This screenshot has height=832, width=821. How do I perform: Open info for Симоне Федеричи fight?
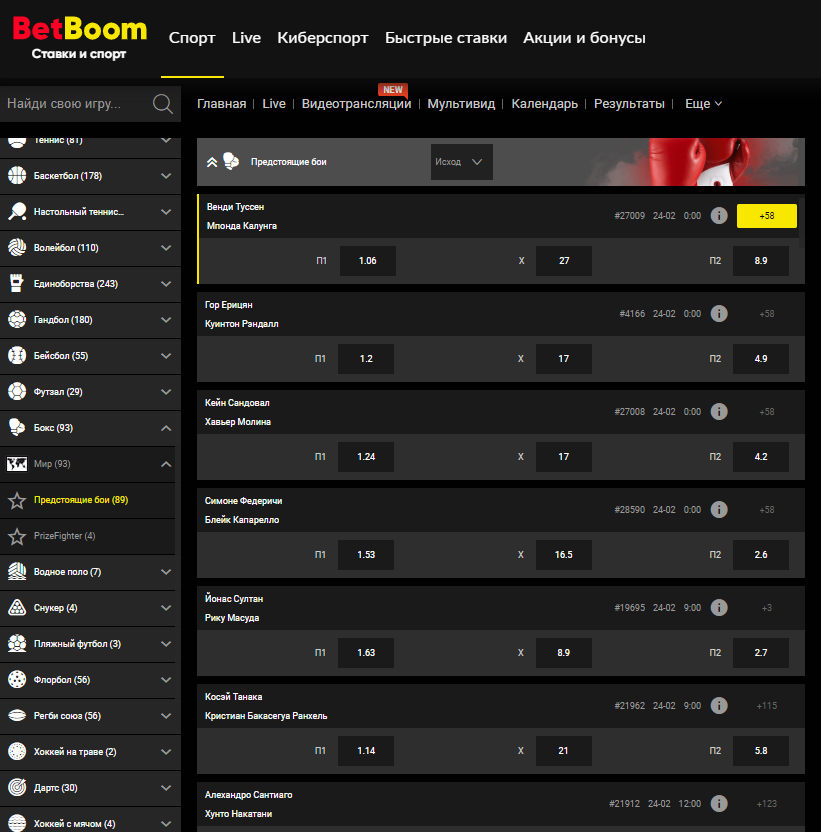[x=719, y=509]
